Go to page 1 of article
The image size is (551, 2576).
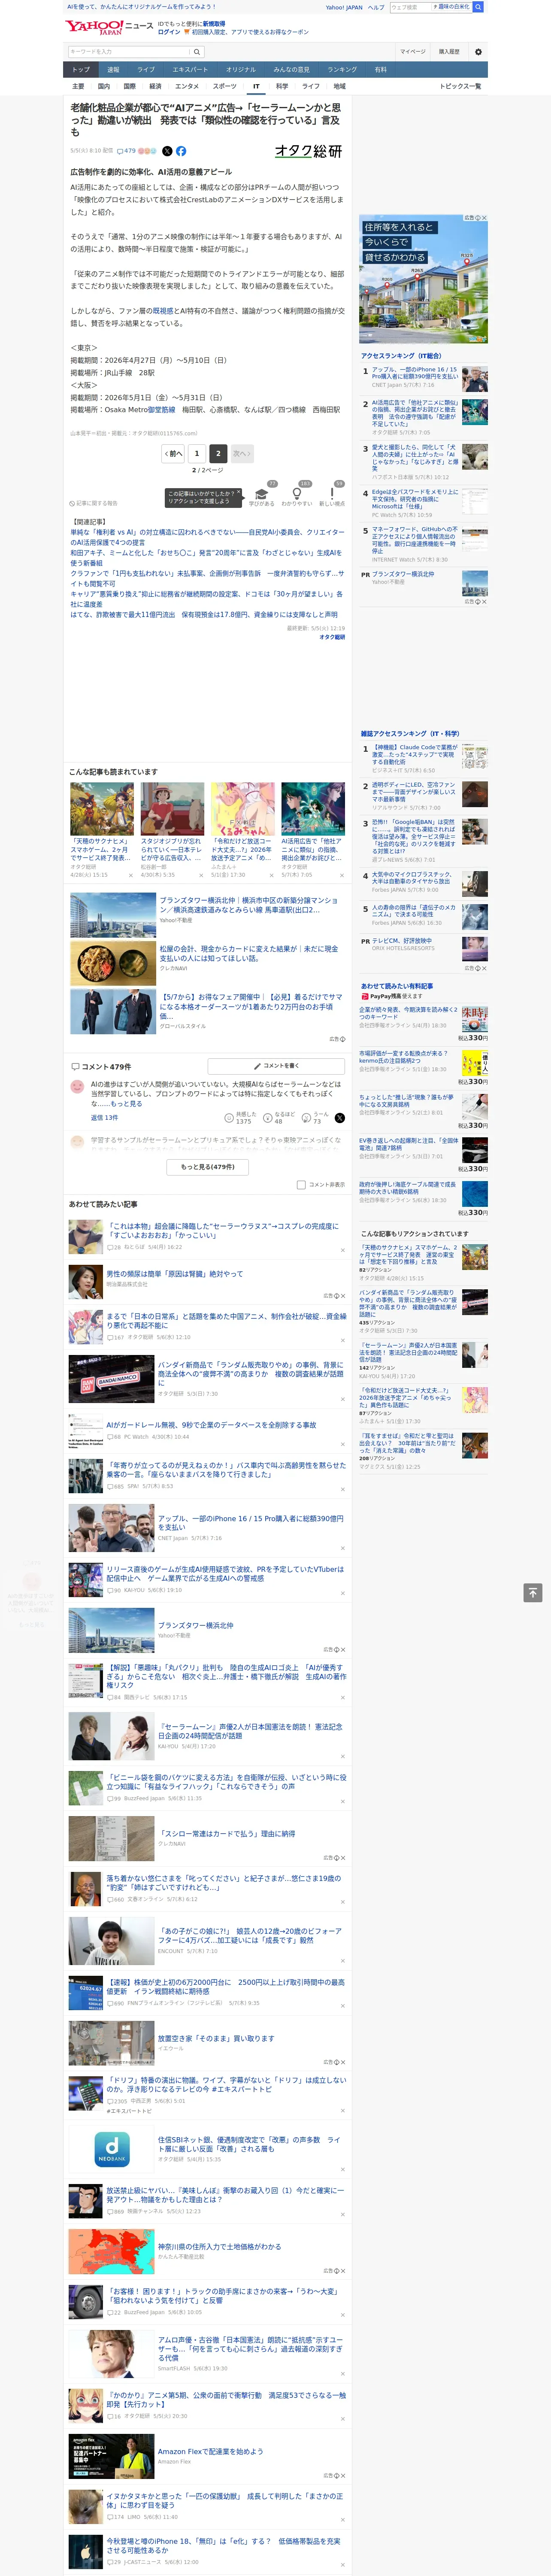[197, 453]
